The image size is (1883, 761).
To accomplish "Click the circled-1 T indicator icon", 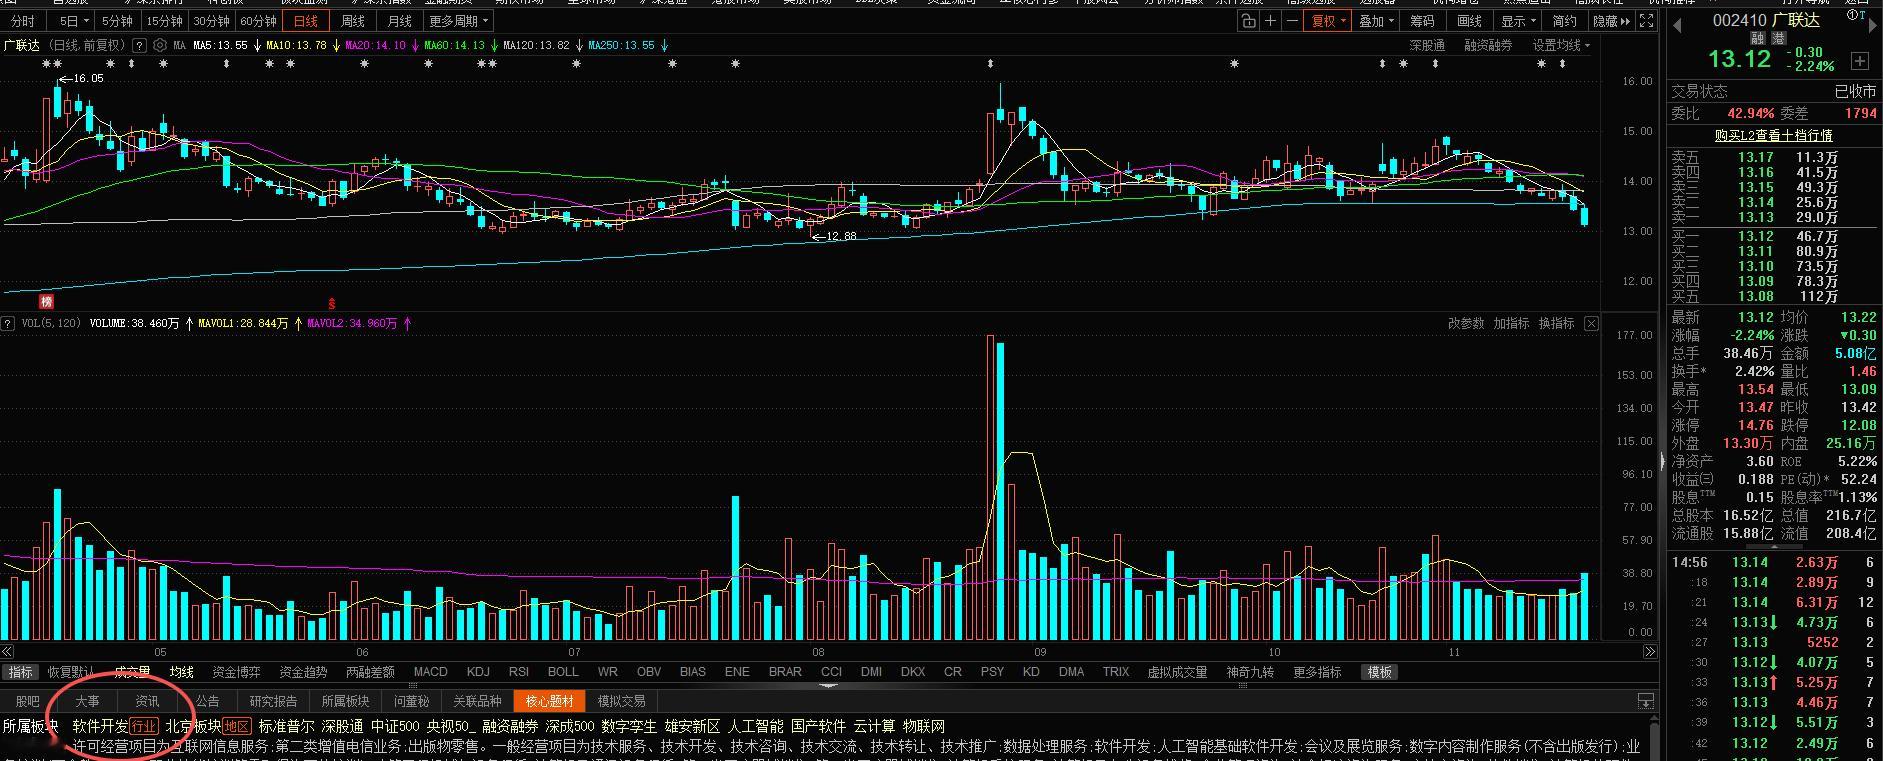I will tap(1857, 14).
